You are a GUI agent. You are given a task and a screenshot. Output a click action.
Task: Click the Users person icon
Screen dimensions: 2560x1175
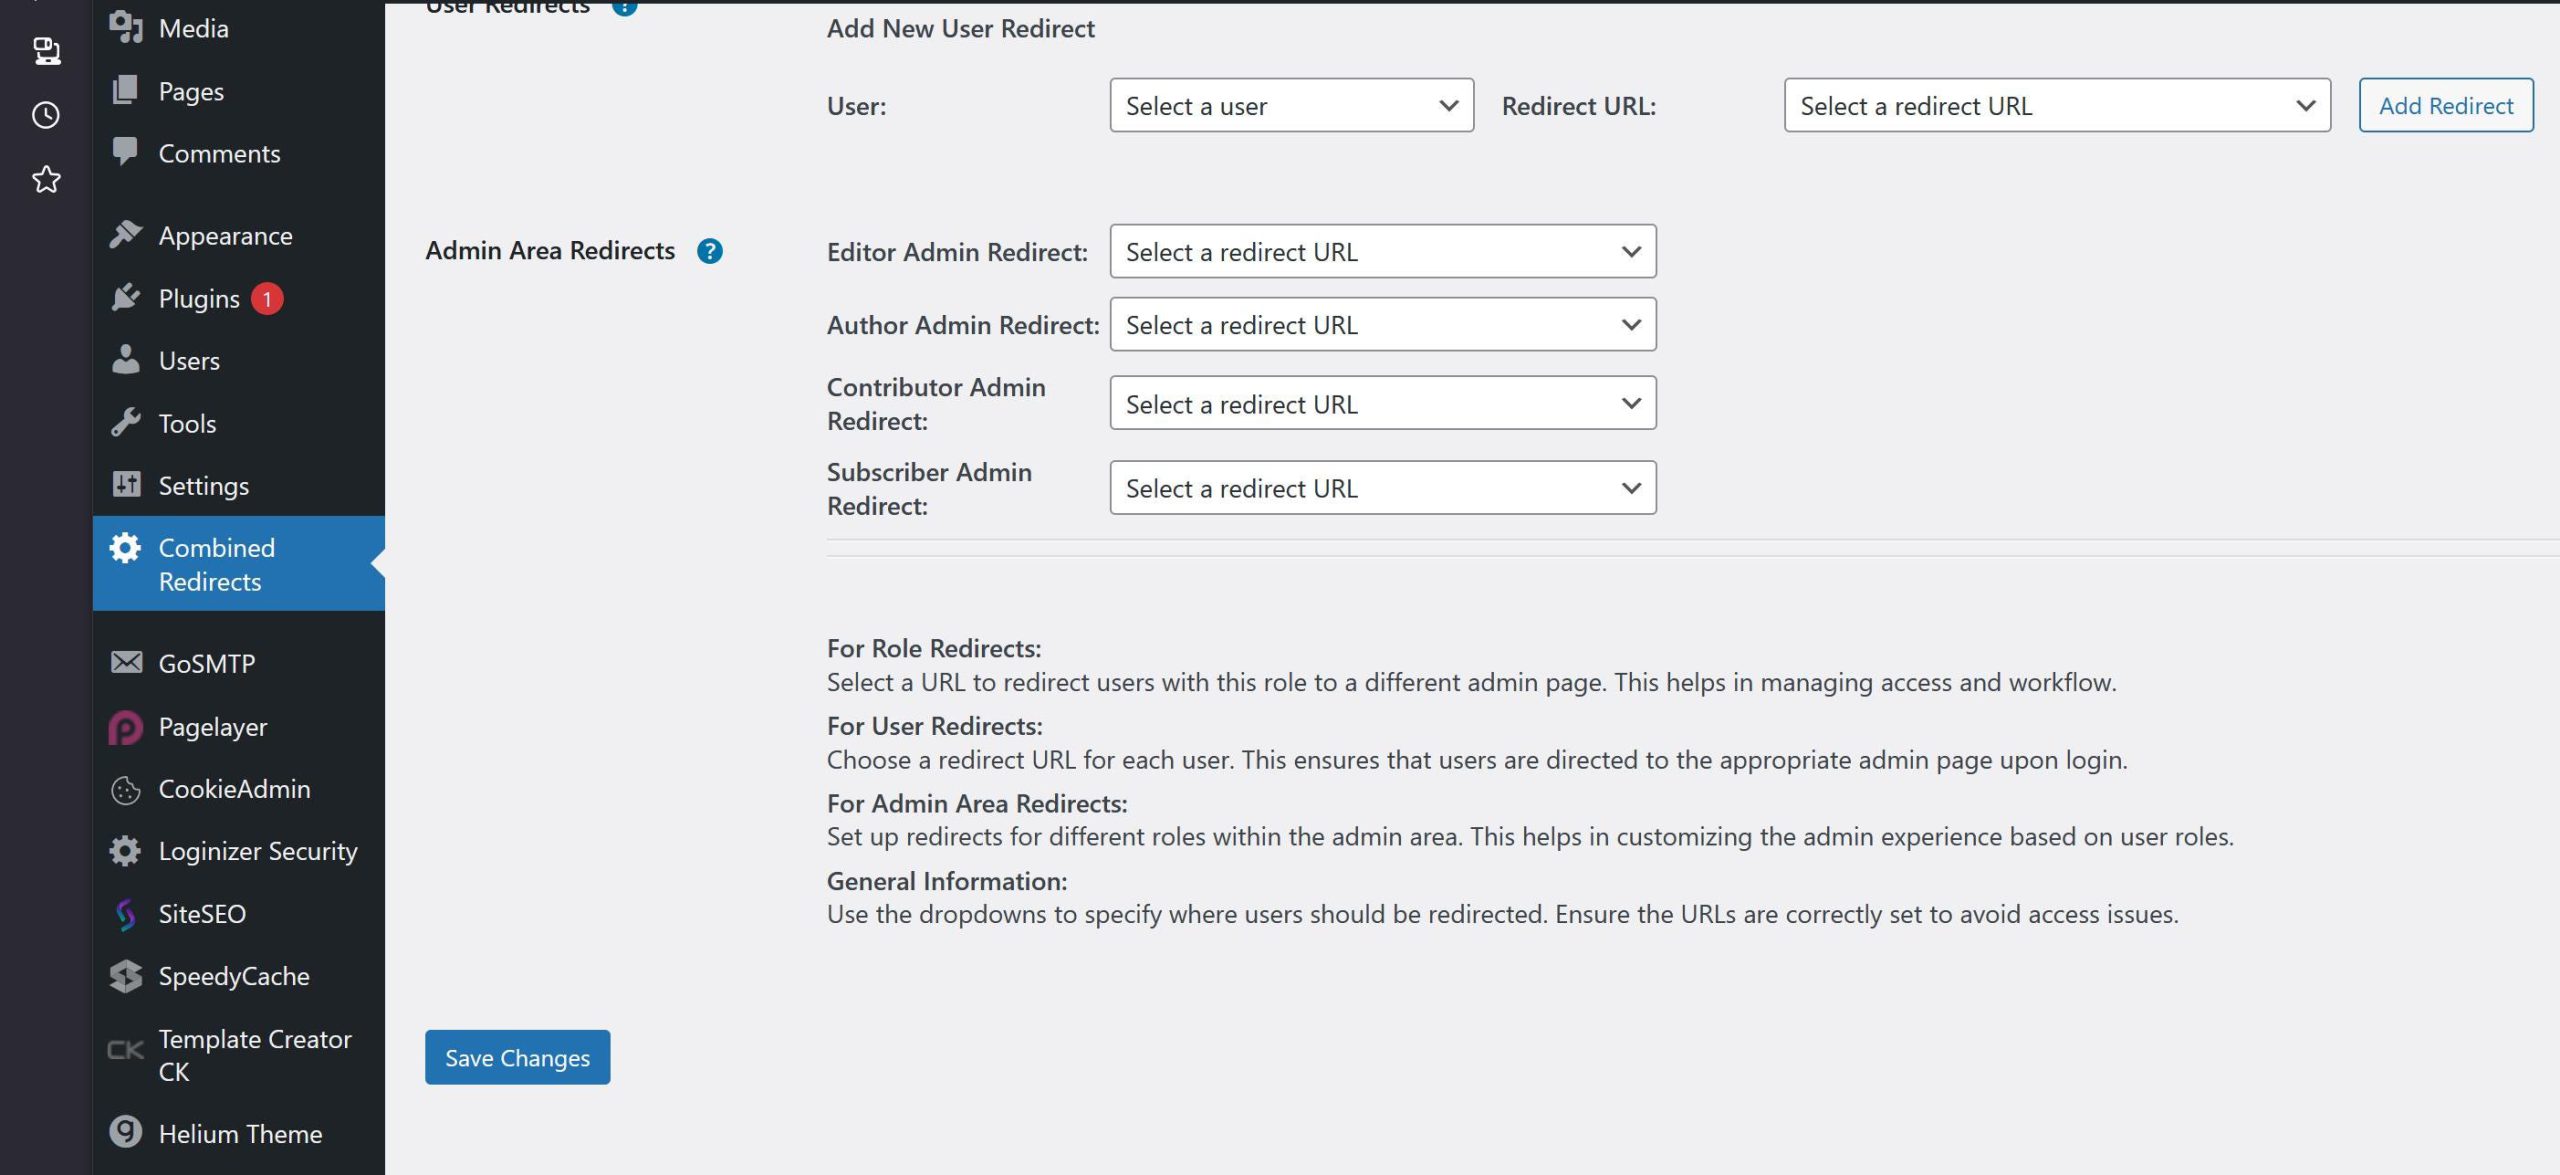tap(126, 360)
